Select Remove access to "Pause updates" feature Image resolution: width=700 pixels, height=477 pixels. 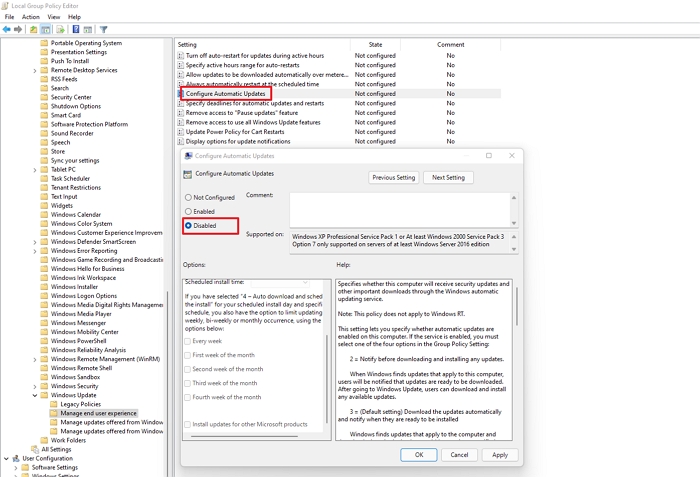click(x=242, y=113)
